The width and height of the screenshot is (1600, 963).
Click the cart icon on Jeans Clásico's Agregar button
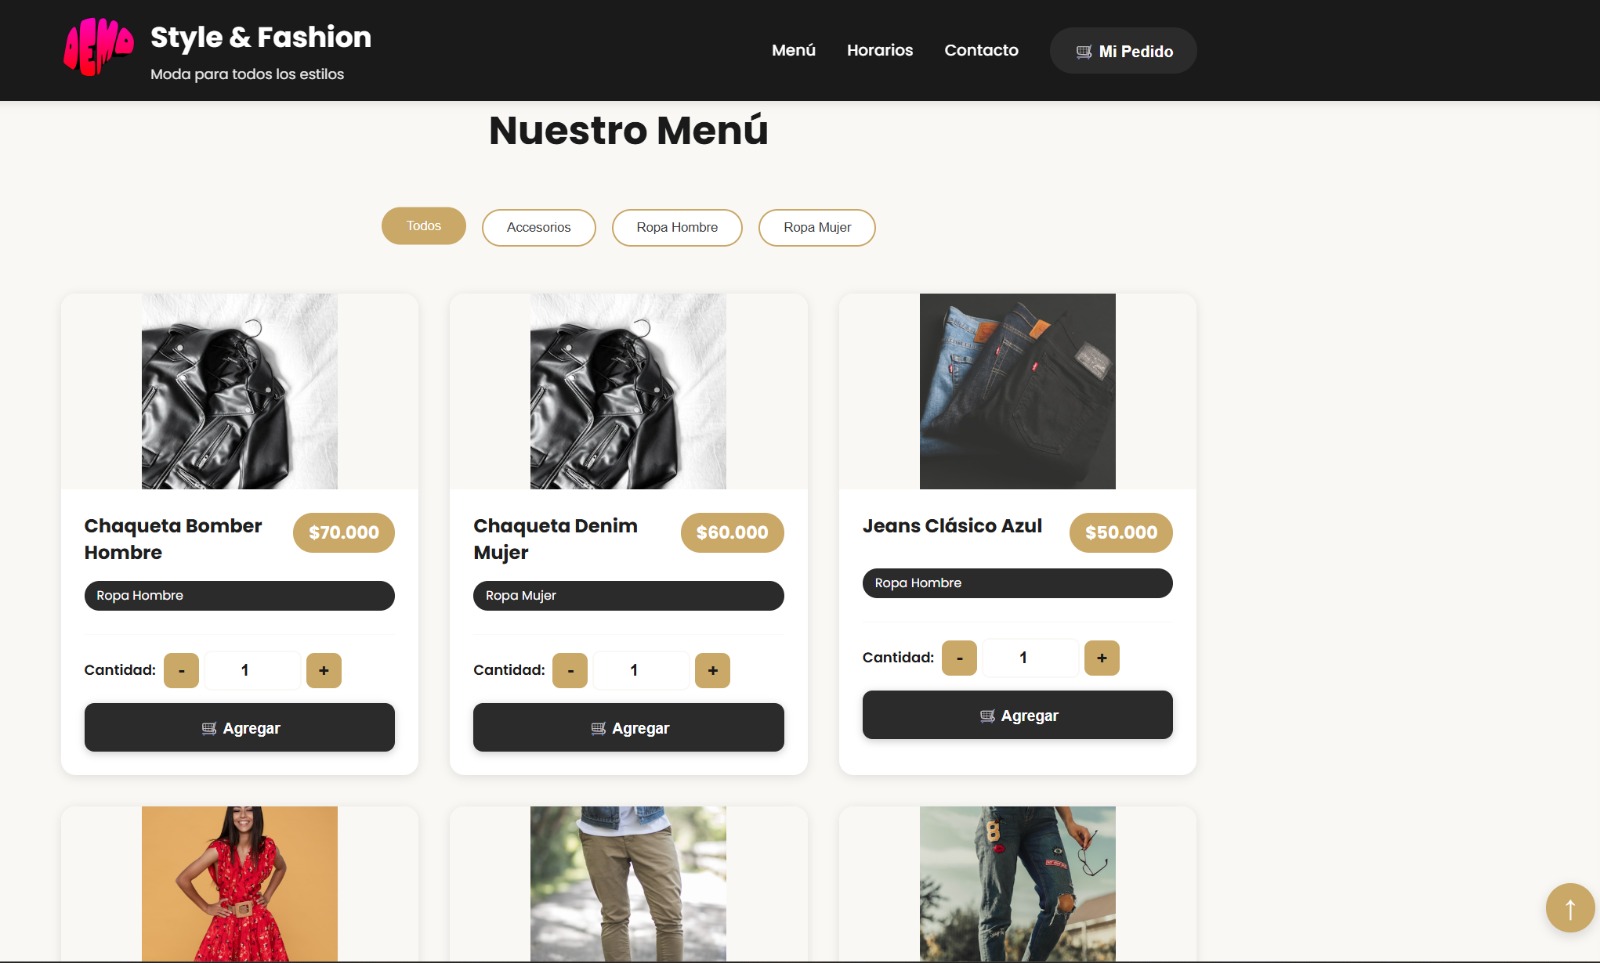pos(987,715)
